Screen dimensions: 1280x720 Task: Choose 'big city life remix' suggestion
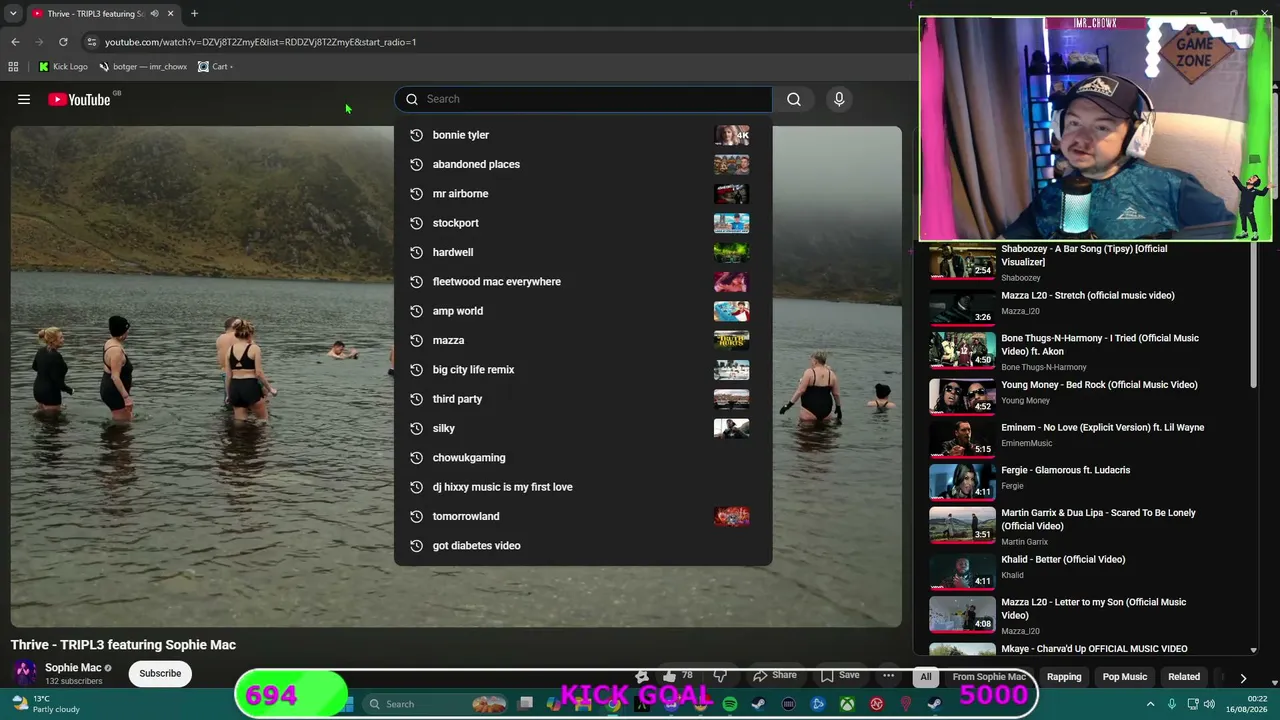(583, 369)
